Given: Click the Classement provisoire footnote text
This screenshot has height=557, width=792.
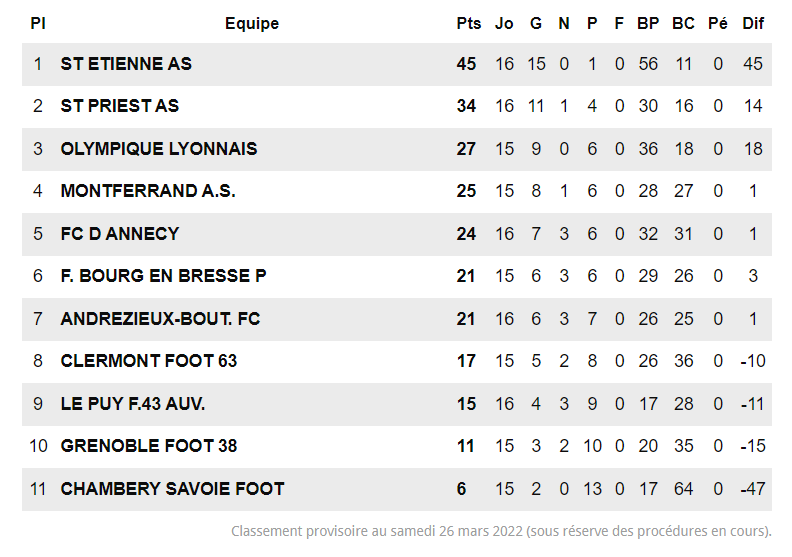Looking at the screenshot, I should 501,531.
